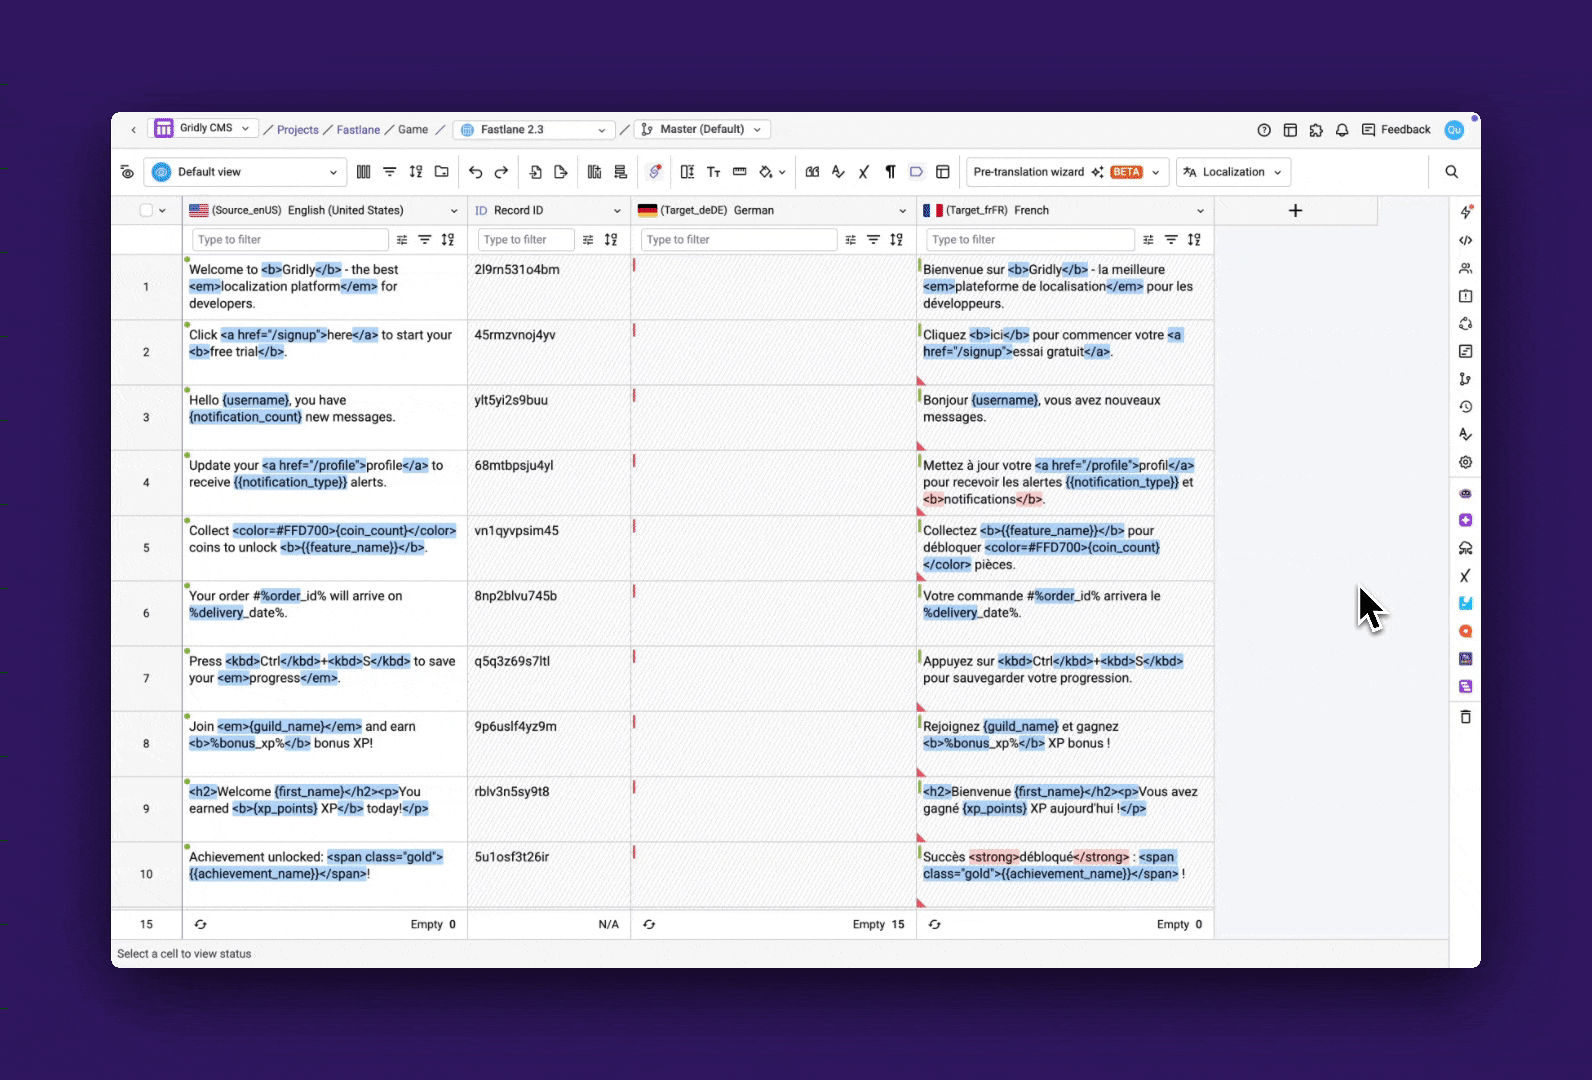
Task: Click the spell check icon in toolbar
Action: tap(838, 172)
